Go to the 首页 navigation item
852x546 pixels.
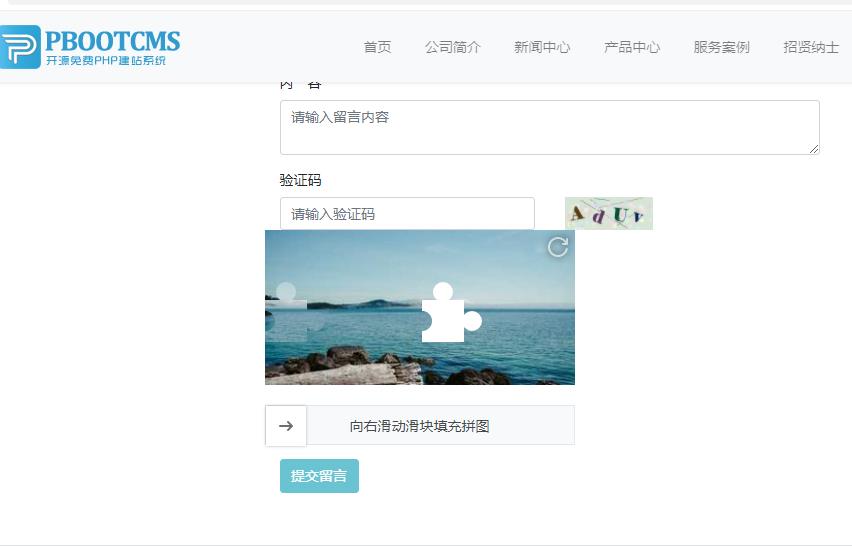click(x=377, y=47)
